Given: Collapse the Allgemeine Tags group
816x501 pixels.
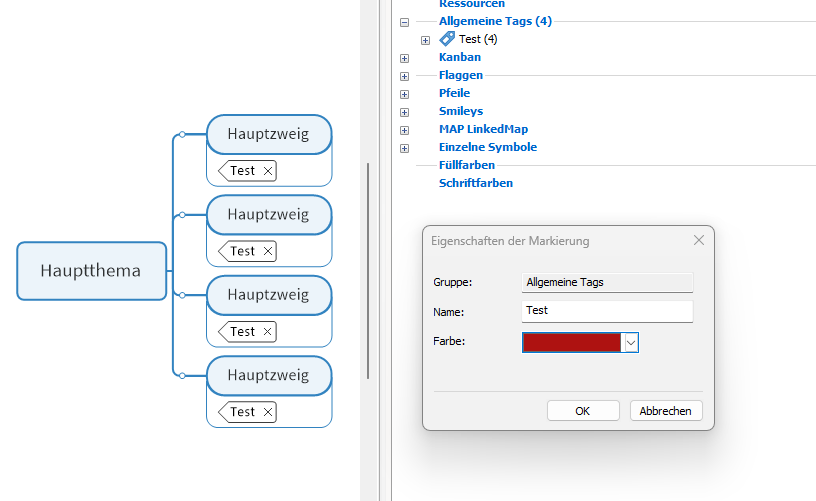Looking at the screenshot, I should click(x=404, y=21).
